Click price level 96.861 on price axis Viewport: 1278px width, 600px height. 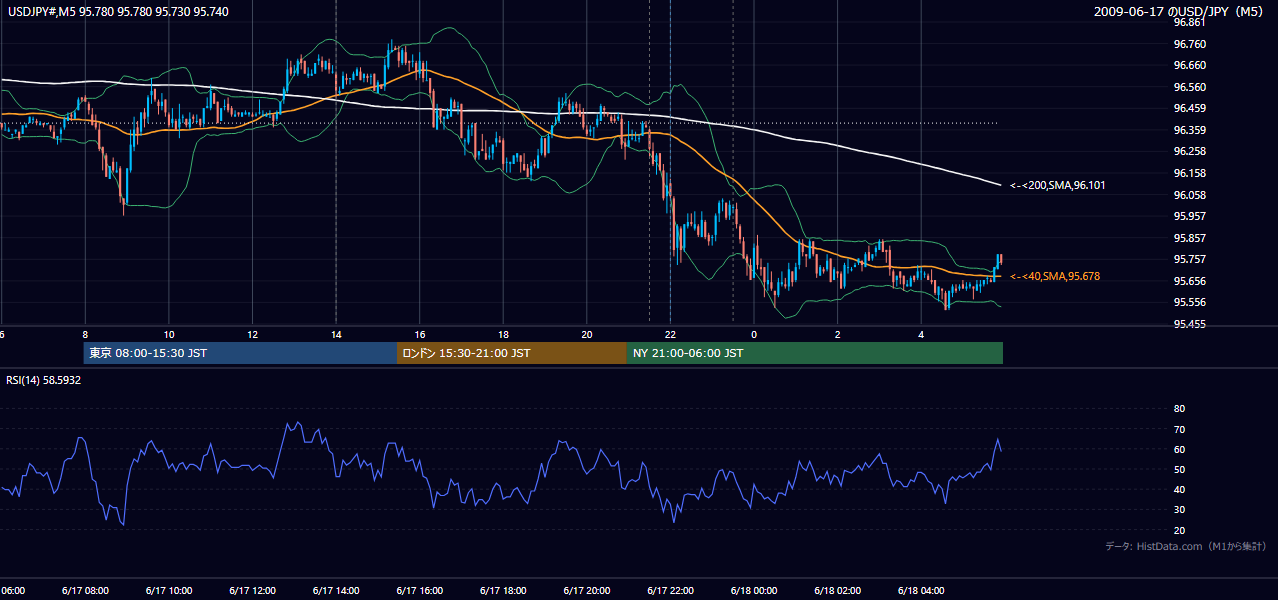pyautogui.click(x=1190, y=22)
